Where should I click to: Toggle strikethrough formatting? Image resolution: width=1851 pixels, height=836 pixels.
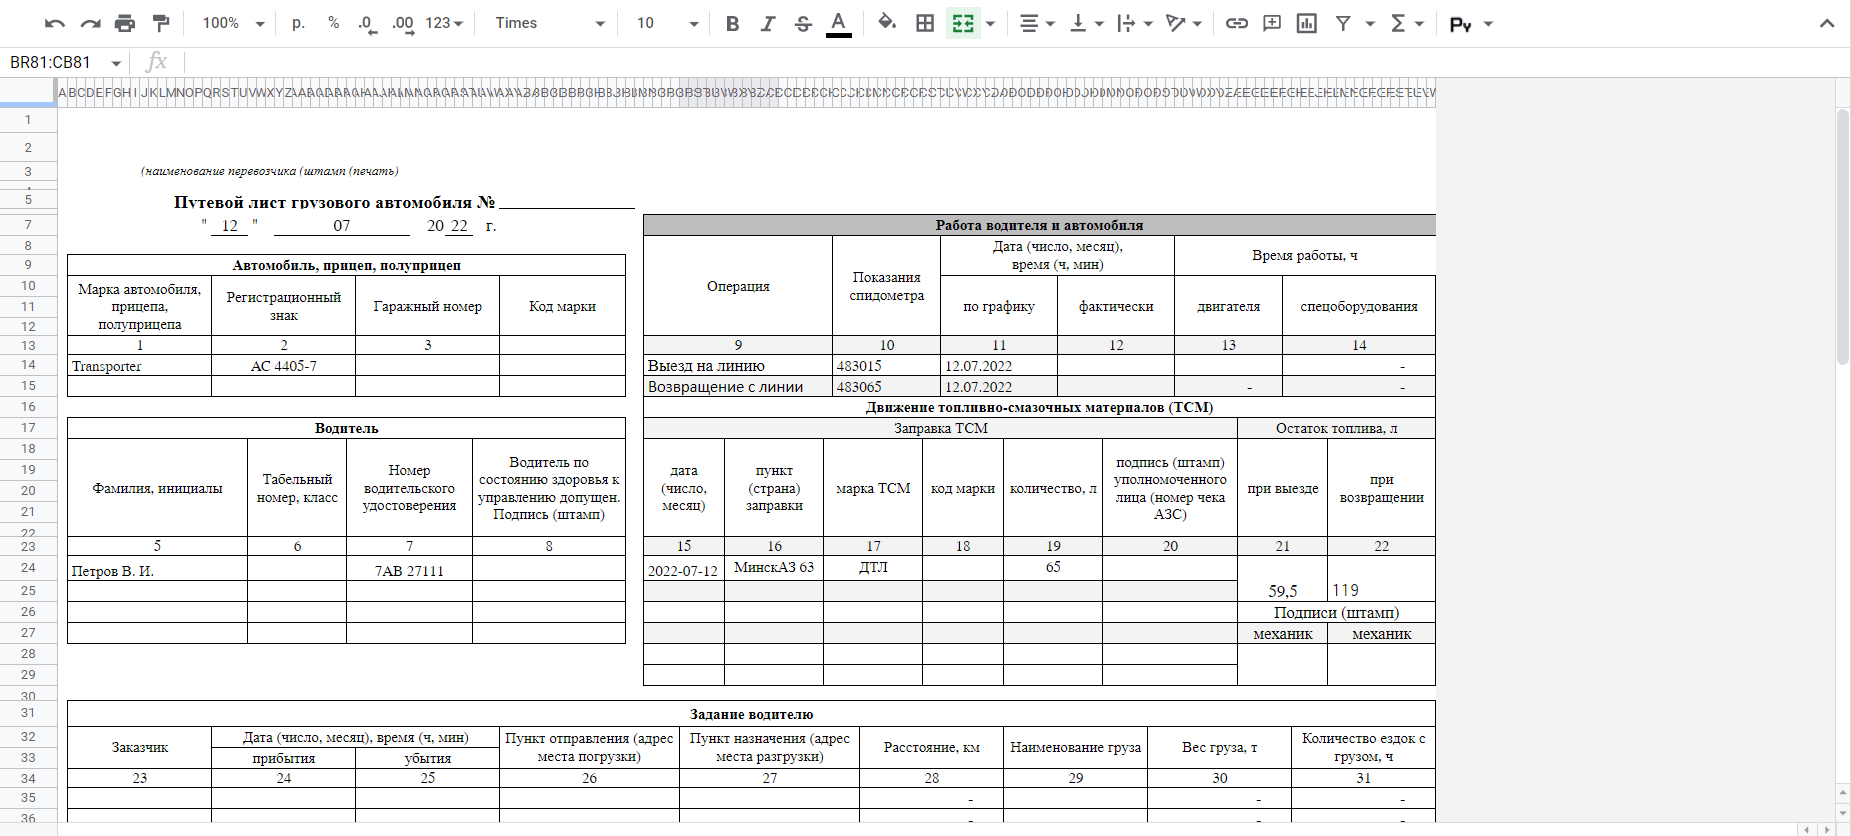pos(803,23)
